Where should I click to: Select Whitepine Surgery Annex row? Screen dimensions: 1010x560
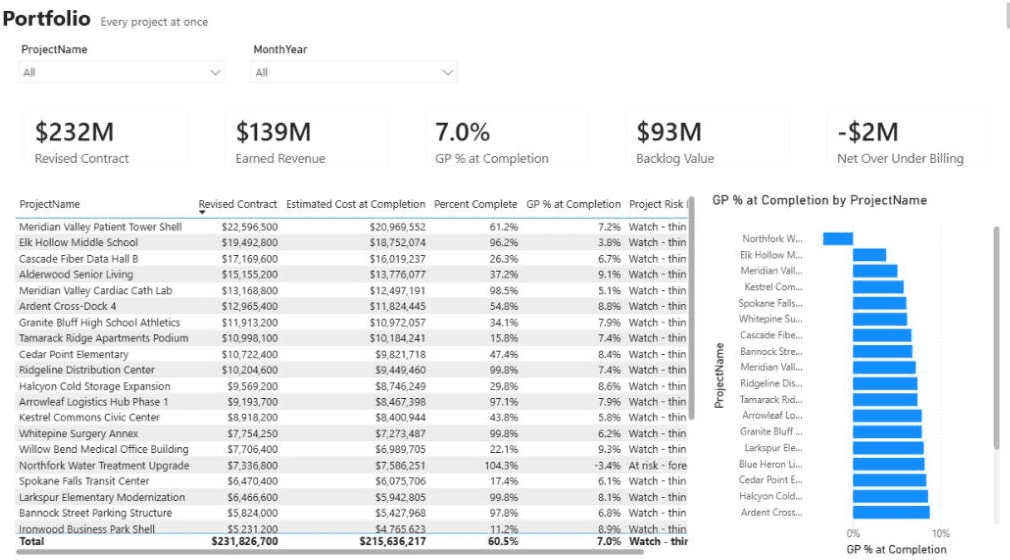[x=352, y=434]
